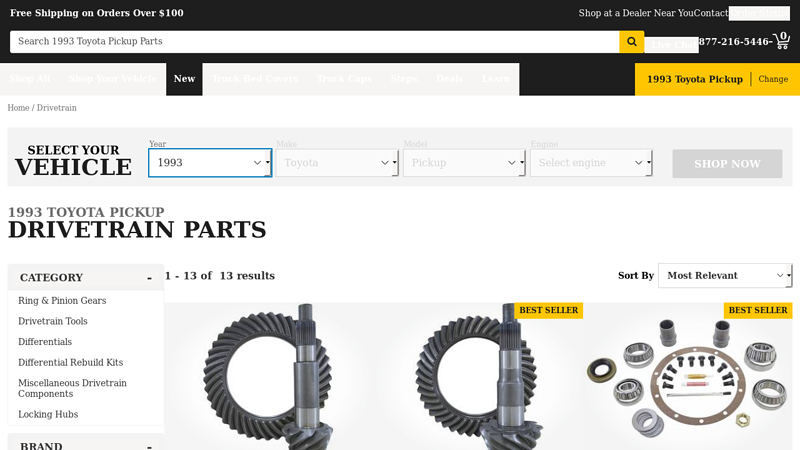The width and height of the screenshot is (800, 450).
Task: Open the differential rebuild kit product image
Action: coord(688,377)
